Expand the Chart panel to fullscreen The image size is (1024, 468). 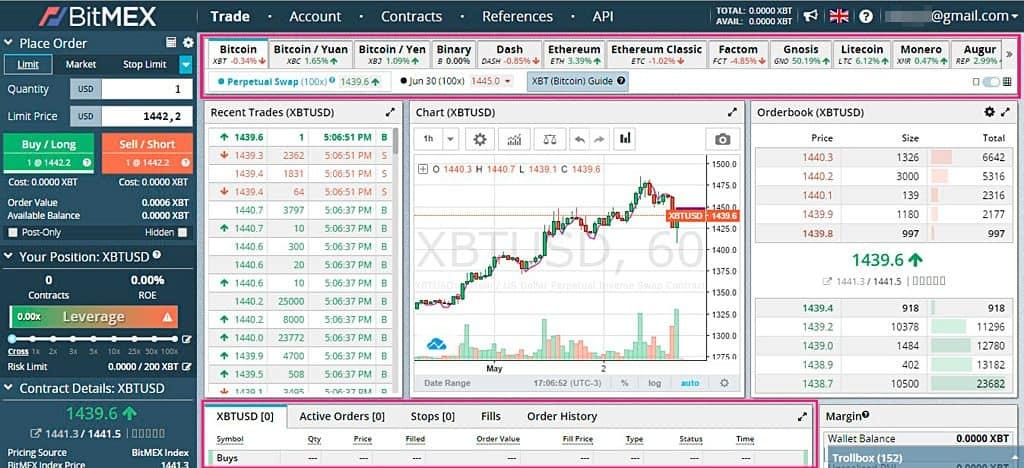click(732, 112)
